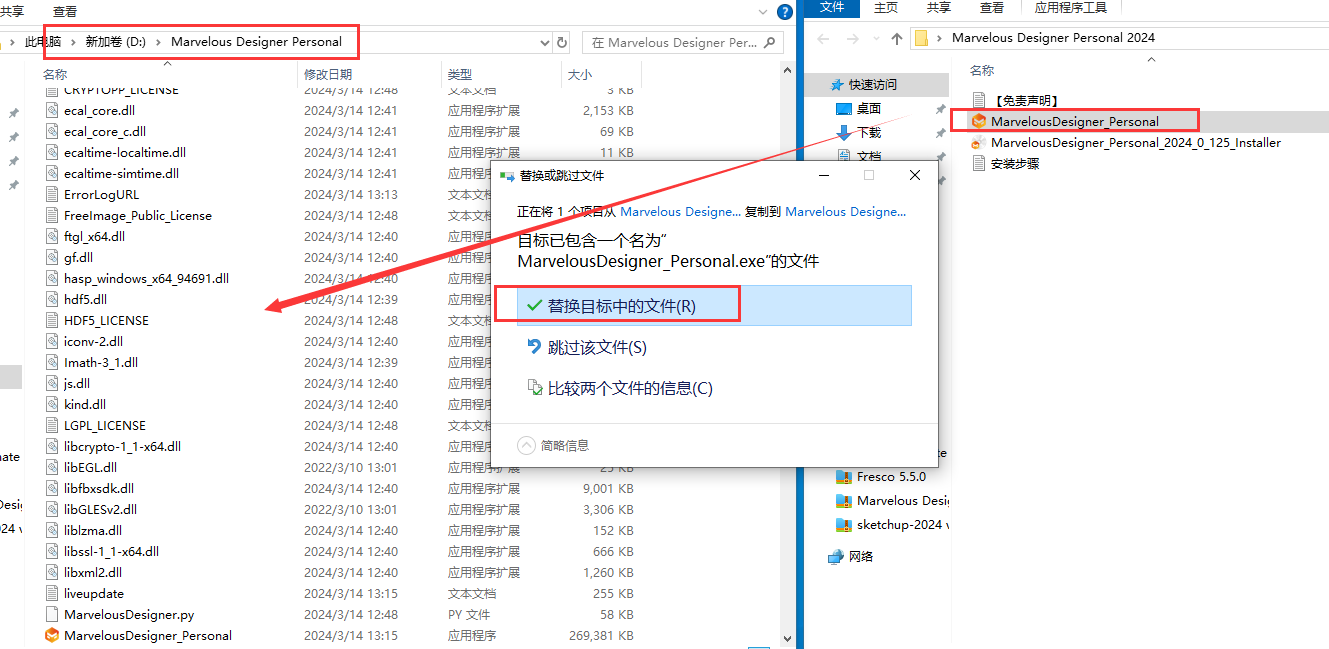Expand the chevron after 此电脑 in the breadcrumb
The width and height of the screenshot is (1329, 649).
click(x=74, y=42)
